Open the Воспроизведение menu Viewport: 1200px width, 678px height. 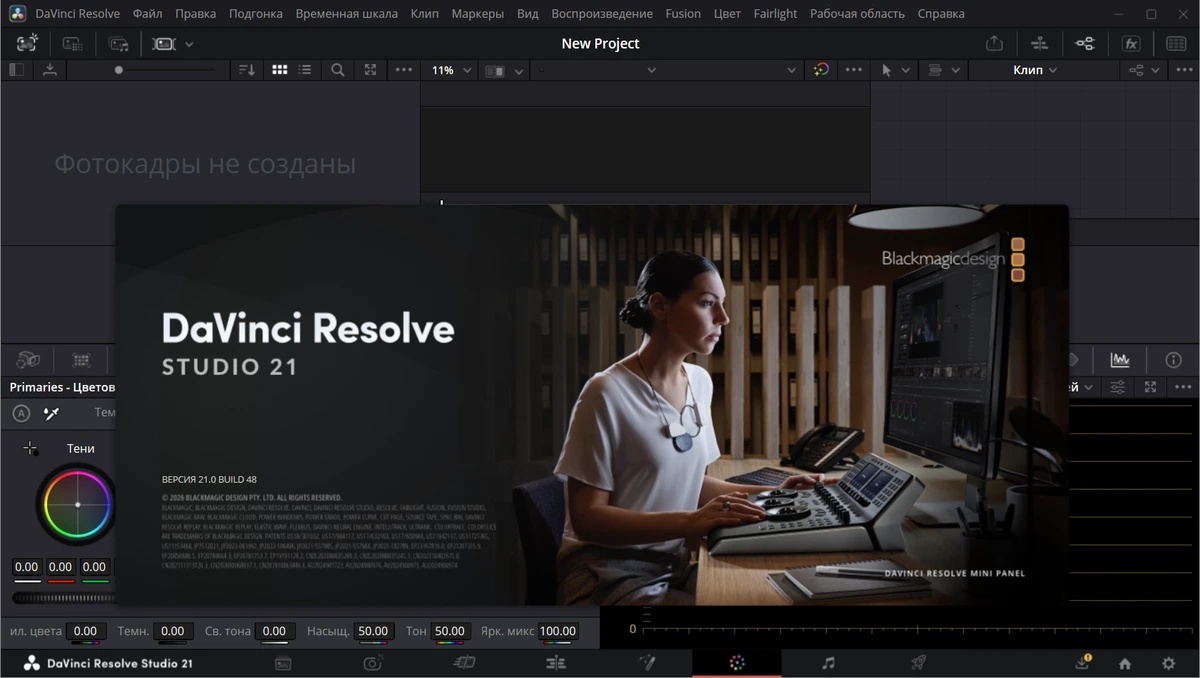click(x=602, y=14)
